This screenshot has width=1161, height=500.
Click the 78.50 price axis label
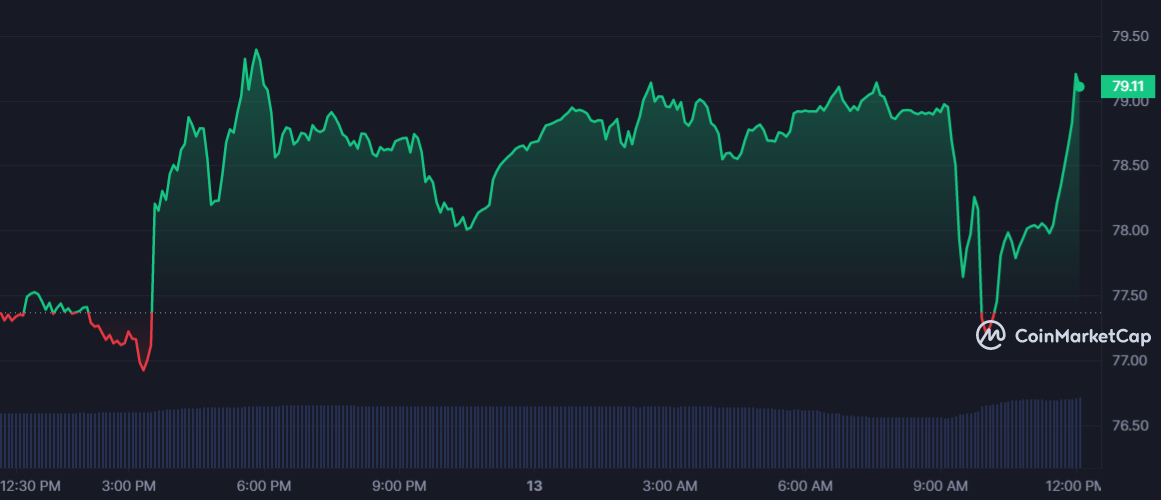1128,166
